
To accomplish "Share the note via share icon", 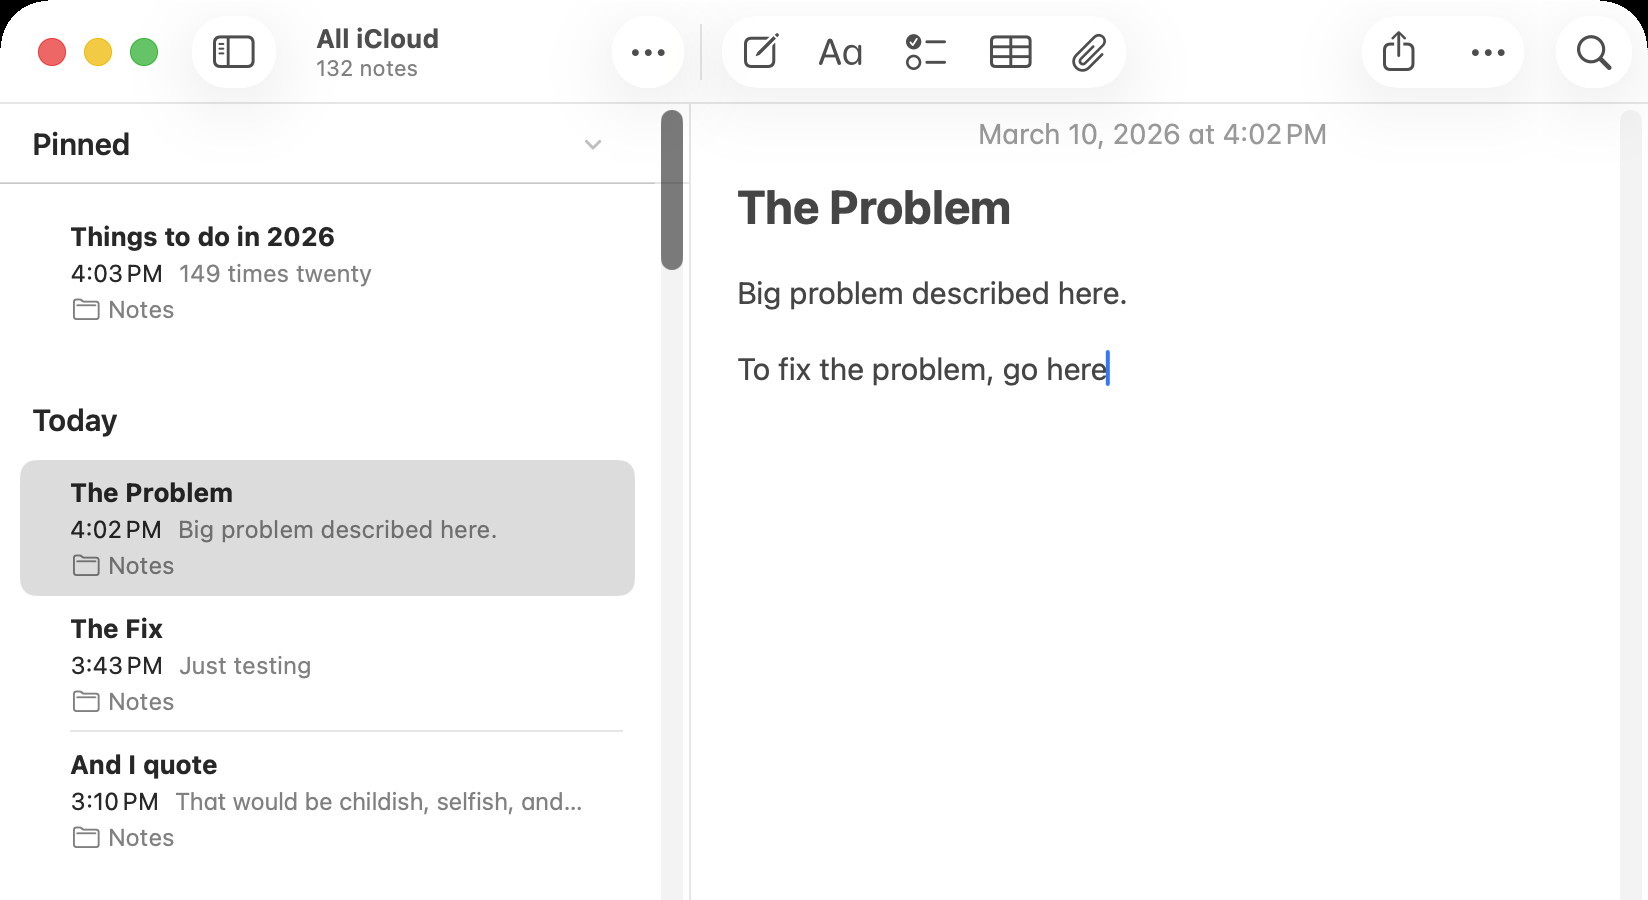I will click(x=1398, y=52).
